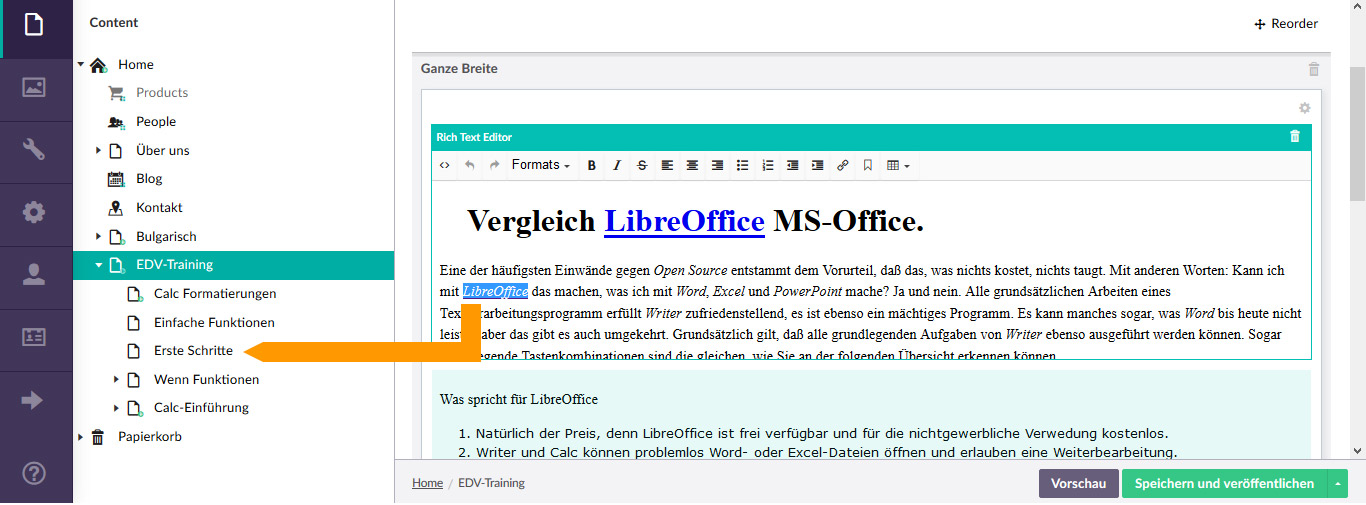1366x505 pixels.
Task: Expand the Wenn Funktionen tree node
Action: [117, 380]
